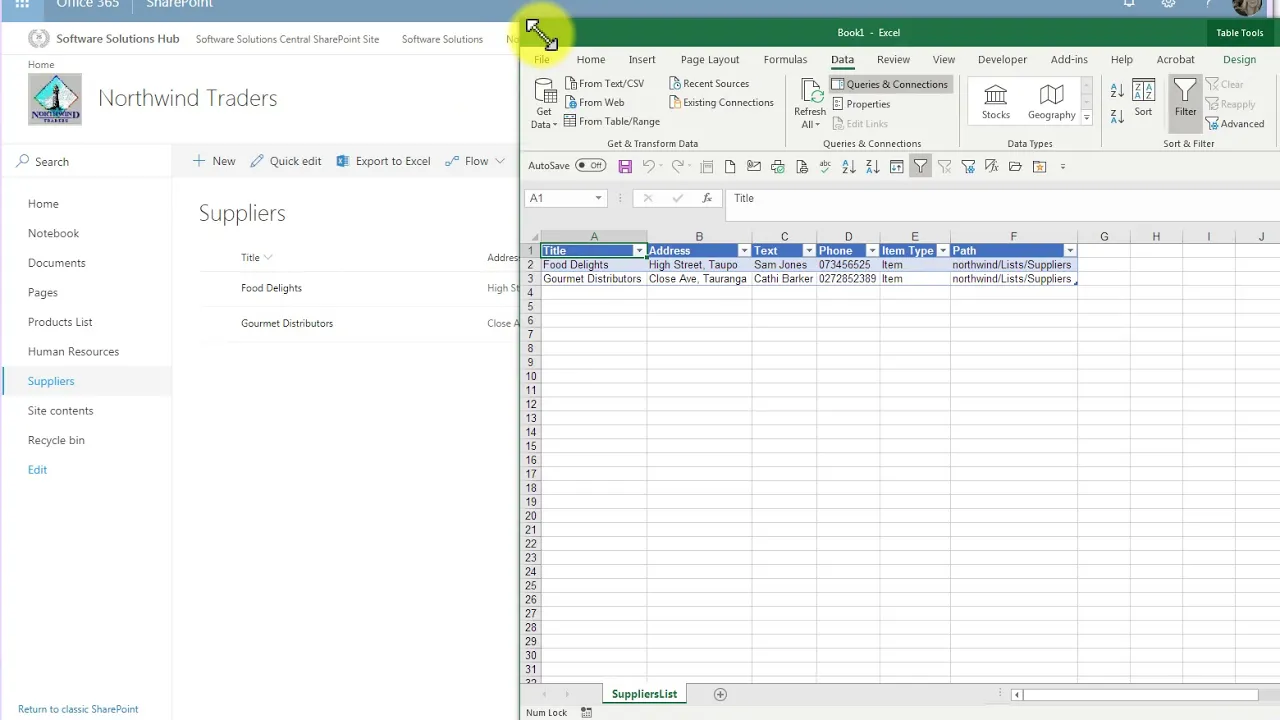Viewport: 1280px width, 720px height.
Task: Customize Quick Access Toolbar dropdown
Action: [x=1063, y=167]
